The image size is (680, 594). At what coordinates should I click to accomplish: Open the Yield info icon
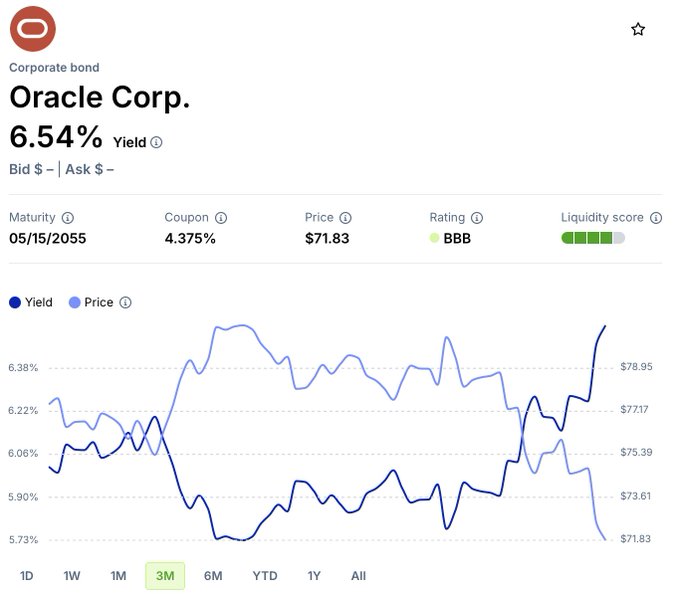click(x=156, y=142)
